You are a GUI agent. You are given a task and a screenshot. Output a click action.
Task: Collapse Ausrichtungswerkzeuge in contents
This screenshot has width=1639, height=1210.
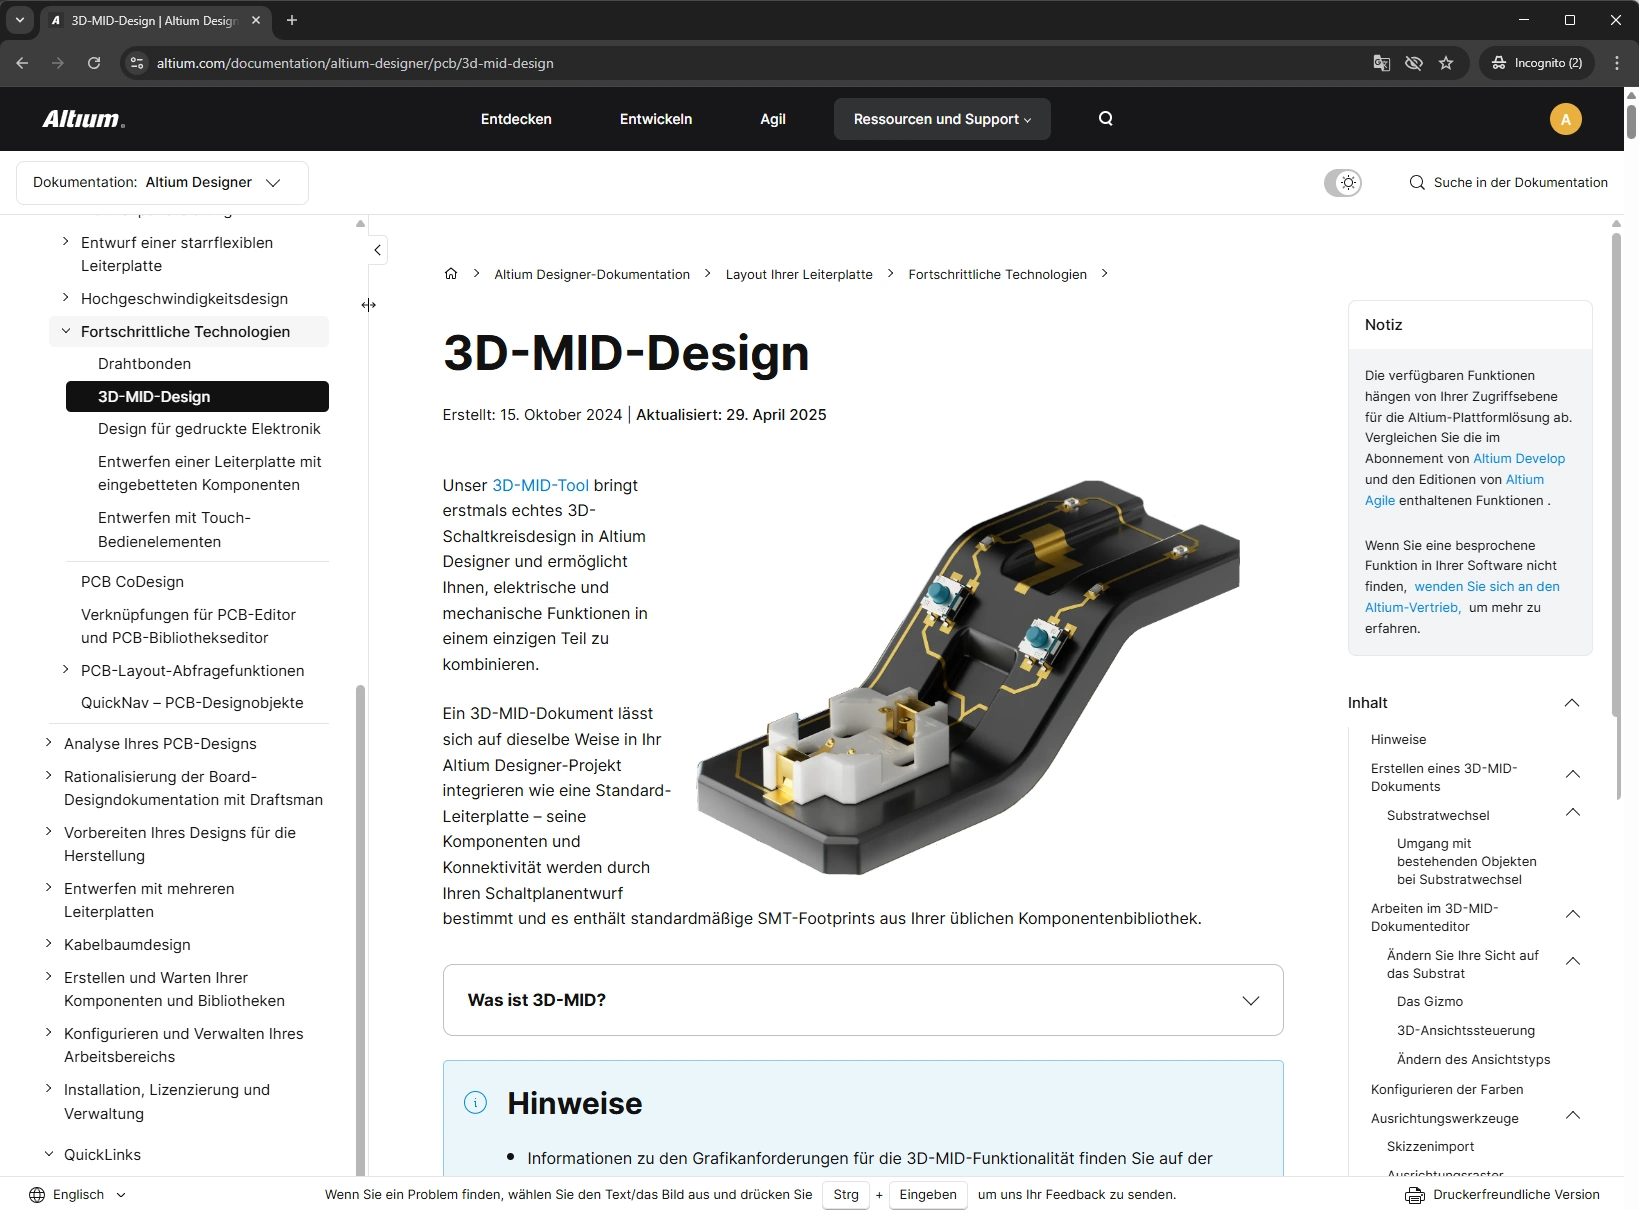(1573, 1115)
